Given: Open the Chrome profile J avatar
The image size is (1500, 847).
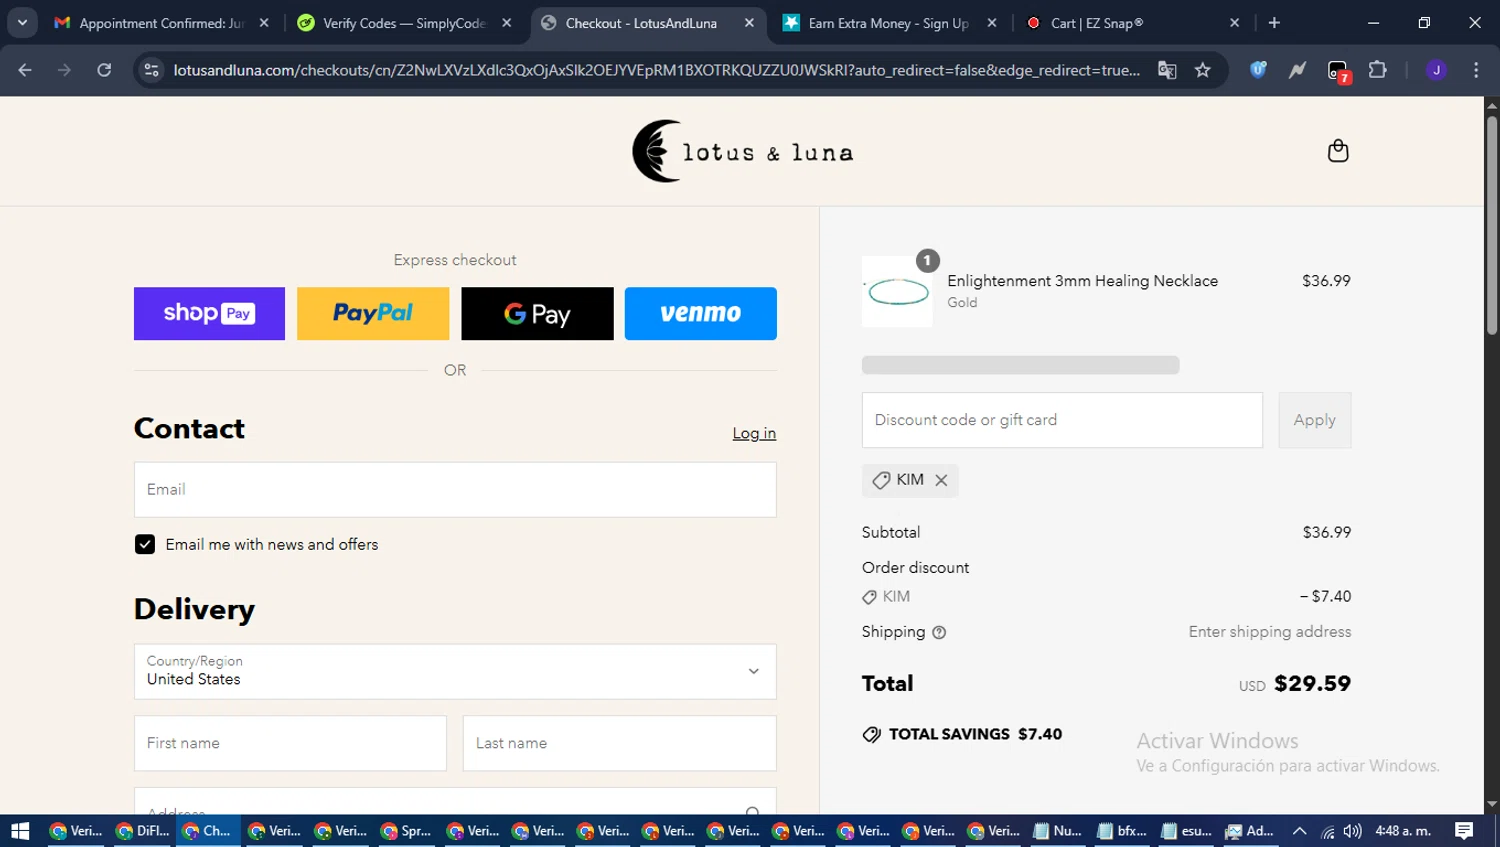Looking at the screenshot, I should (1436, 70).
